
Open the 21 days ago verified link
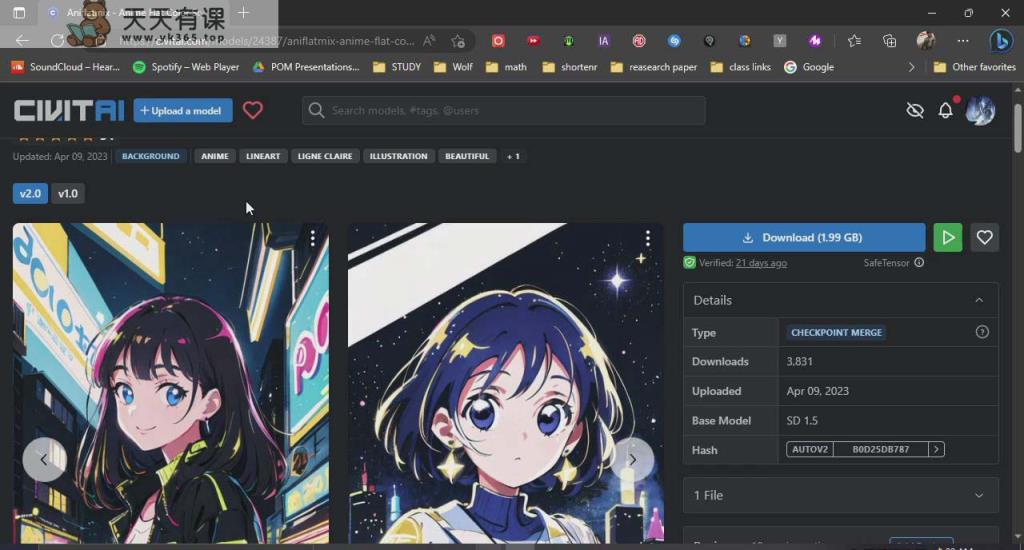click(x=761, y=263)
